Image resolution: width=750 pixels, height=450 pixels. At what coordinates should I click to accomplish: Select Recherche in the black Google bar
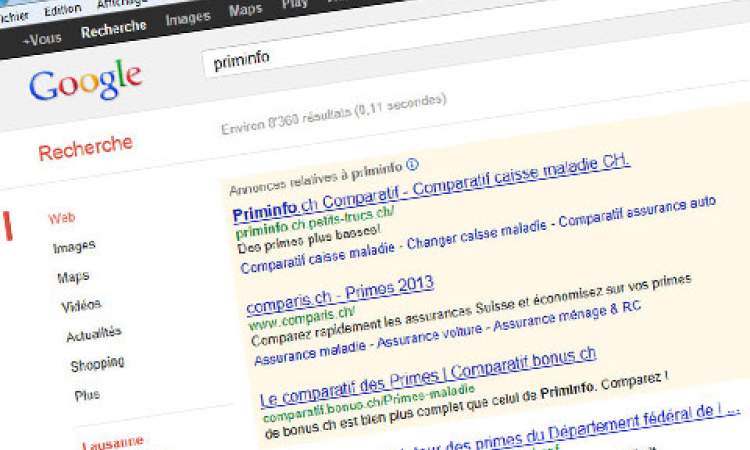(x=113, y=29)
